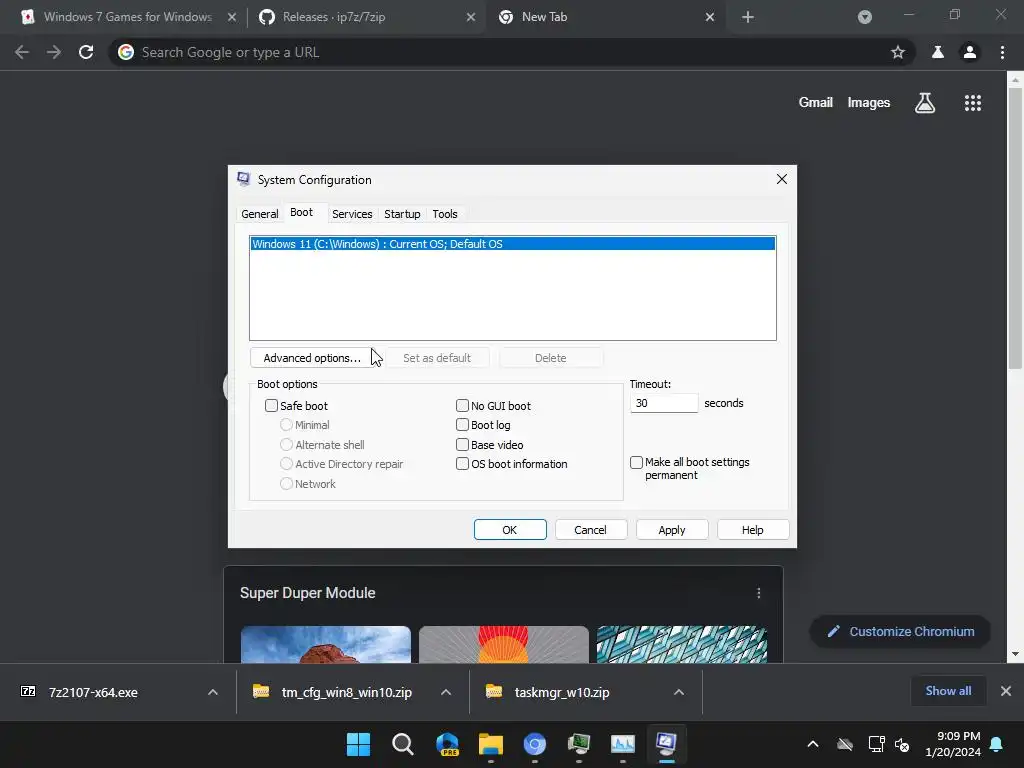Check Make all boot settings permanent
1024x768 pixels.
(x=636, y=462)
